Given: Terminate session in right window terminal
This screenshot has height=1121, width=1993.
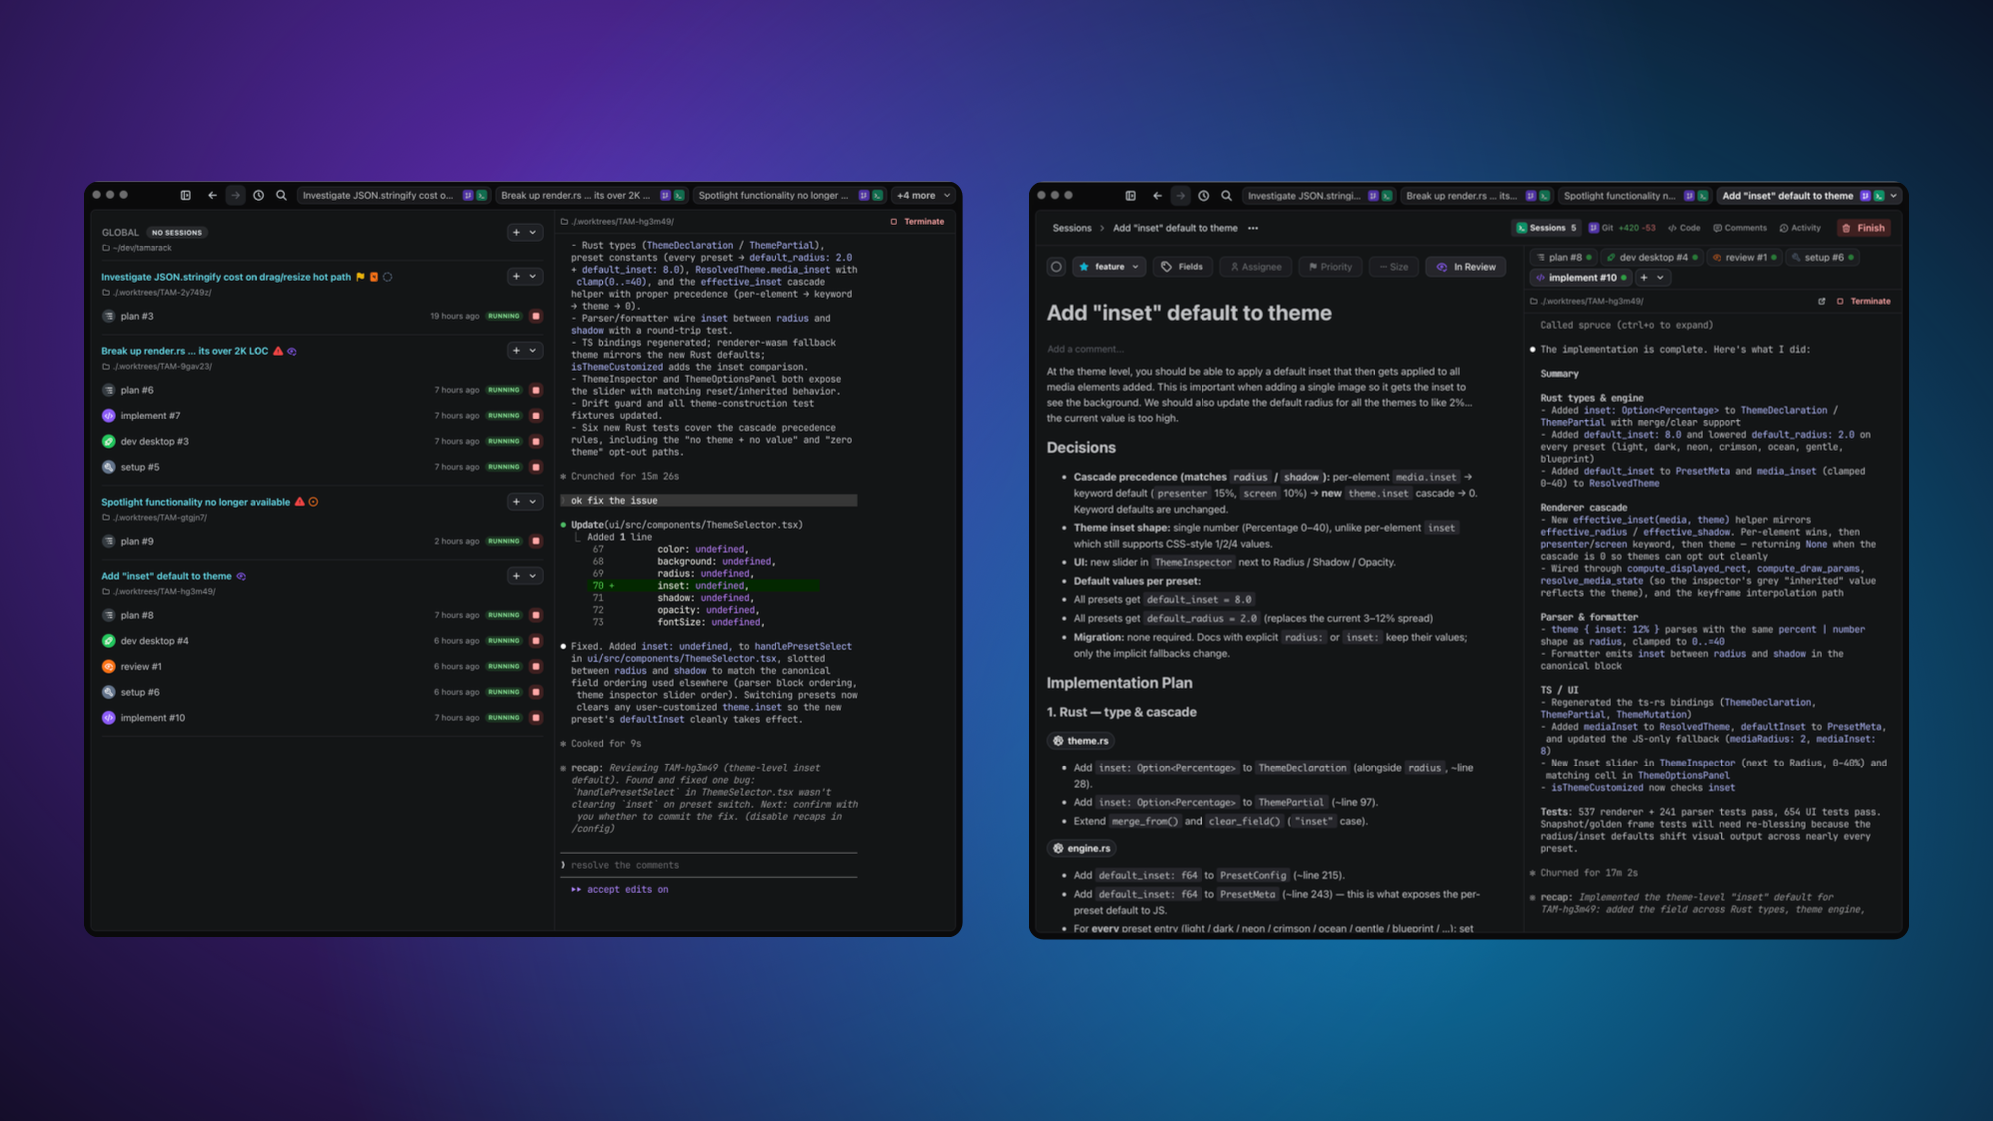Looking at the screenshot, I should pos(1863,301).
